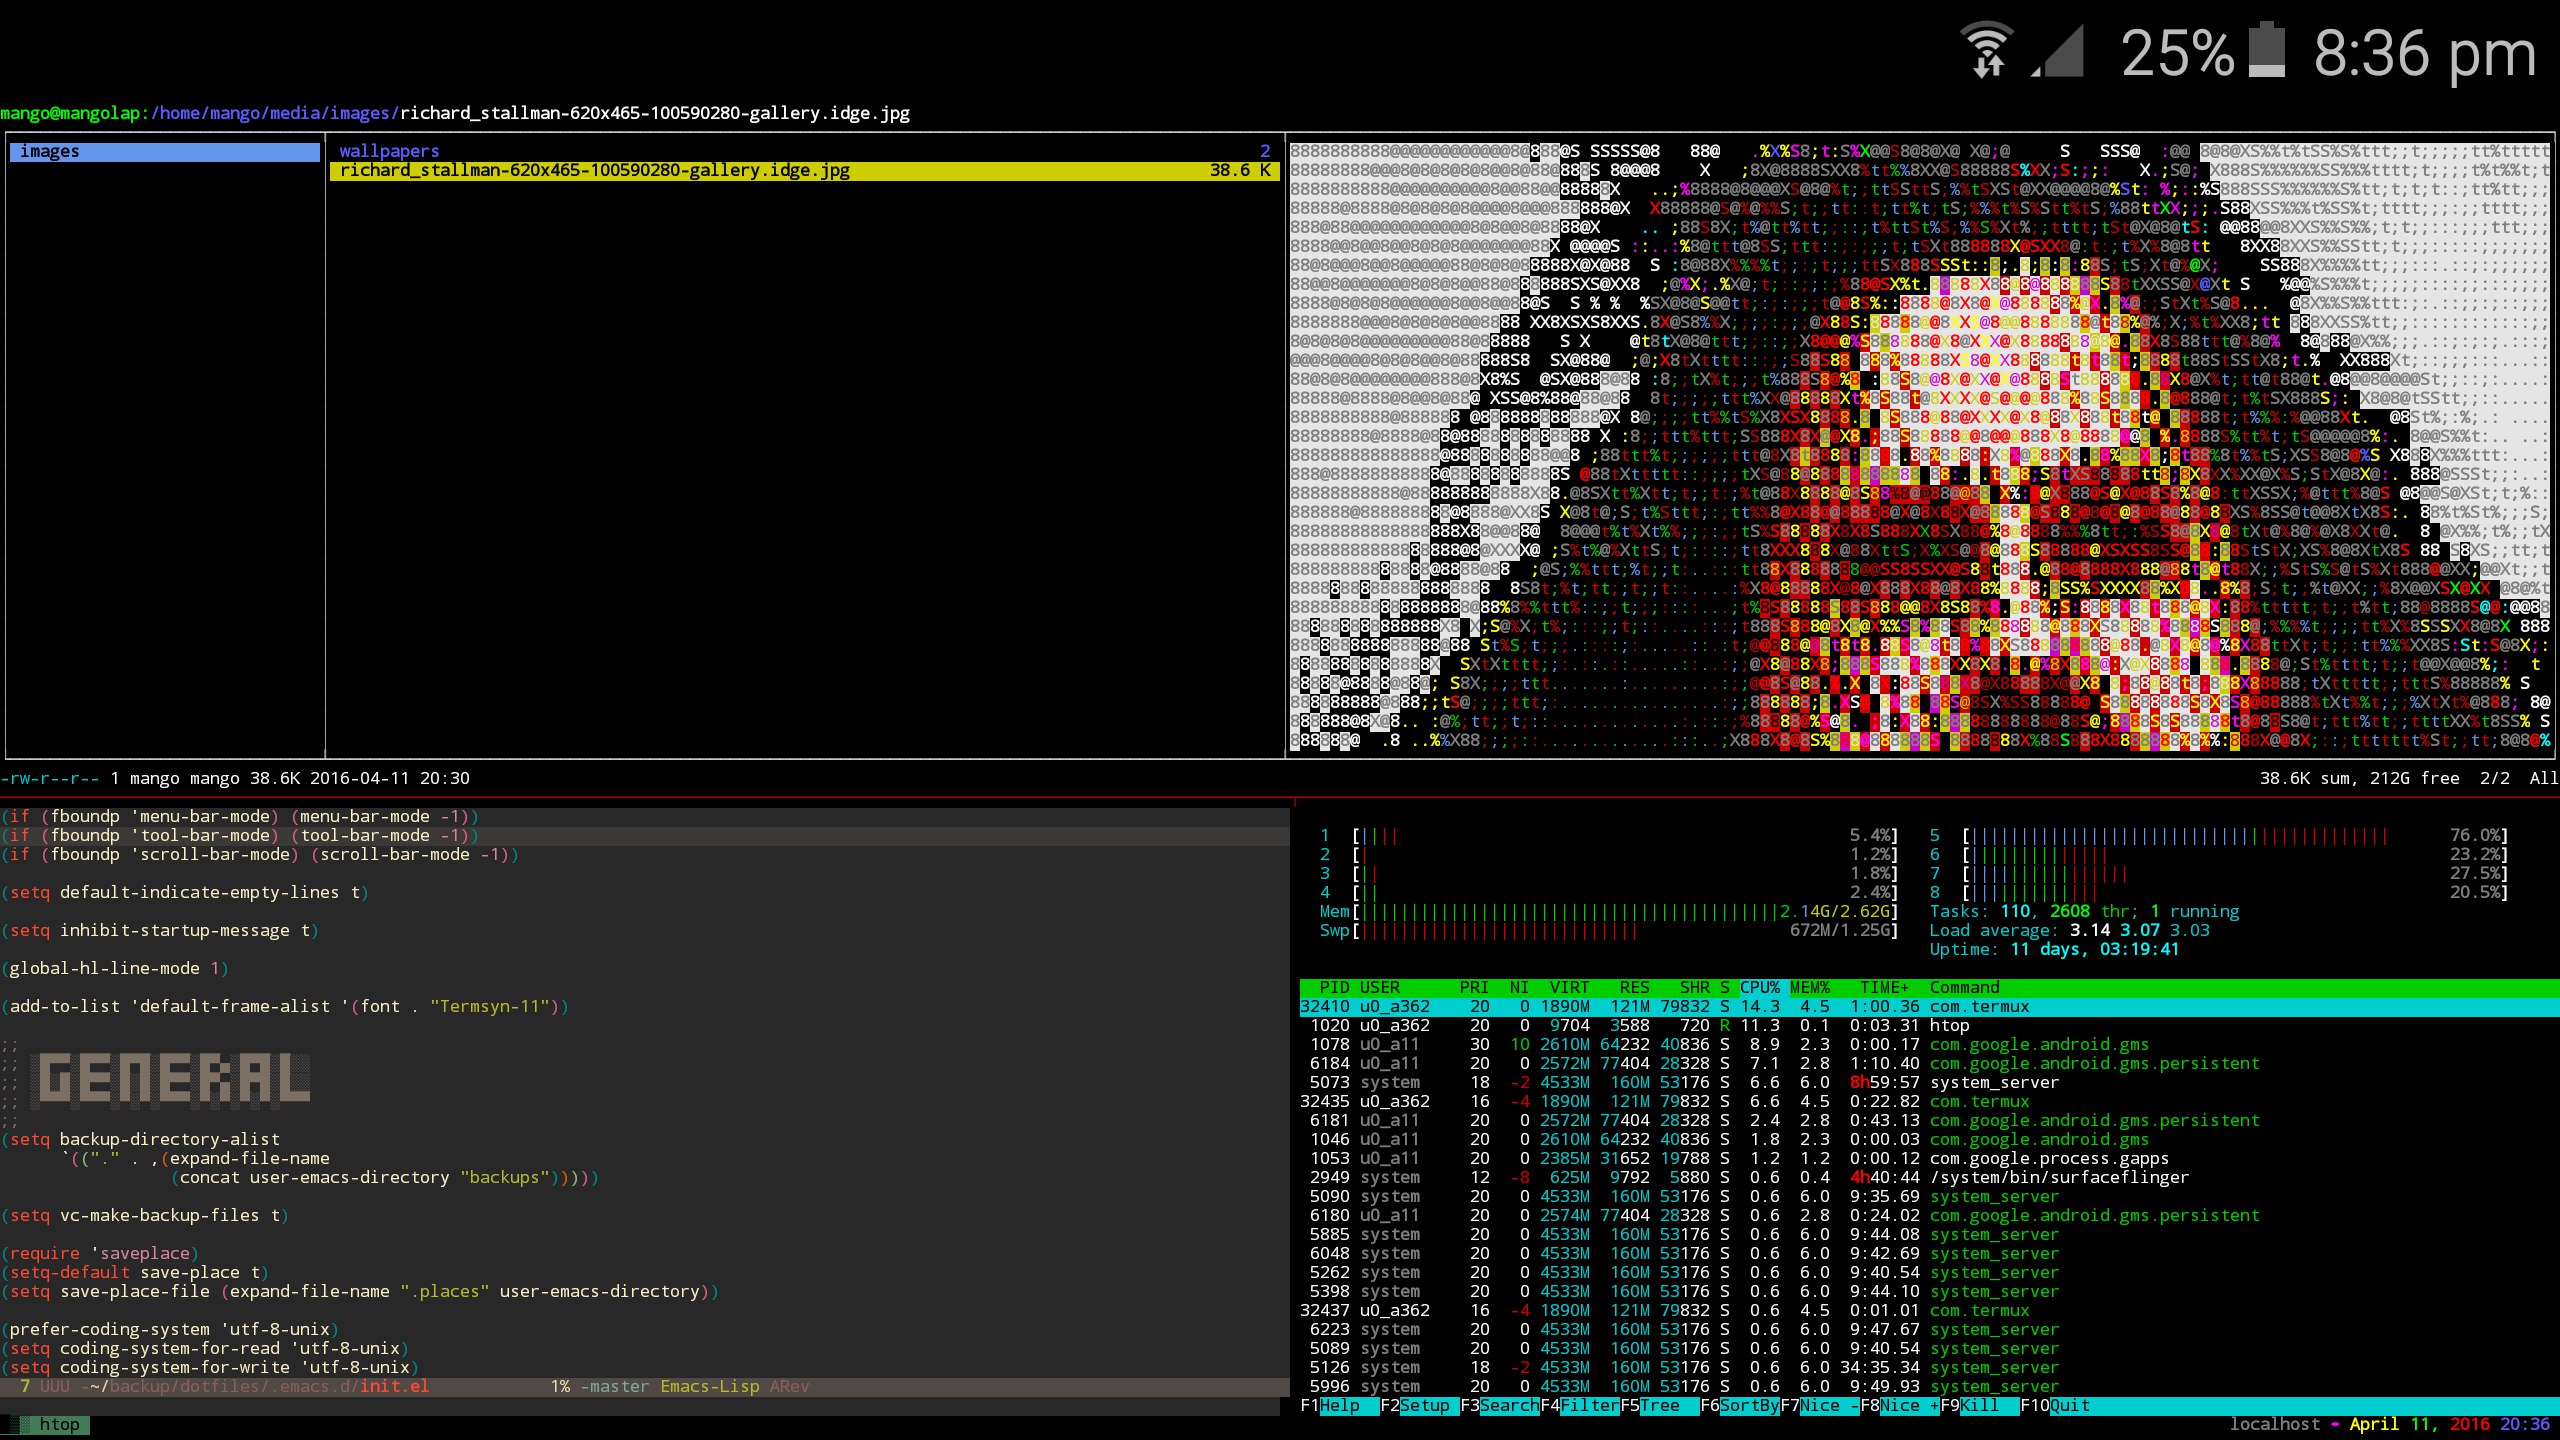Click F6 SortBy in htop
The image size is (2560, 1440).
tap(1740, 1405)
